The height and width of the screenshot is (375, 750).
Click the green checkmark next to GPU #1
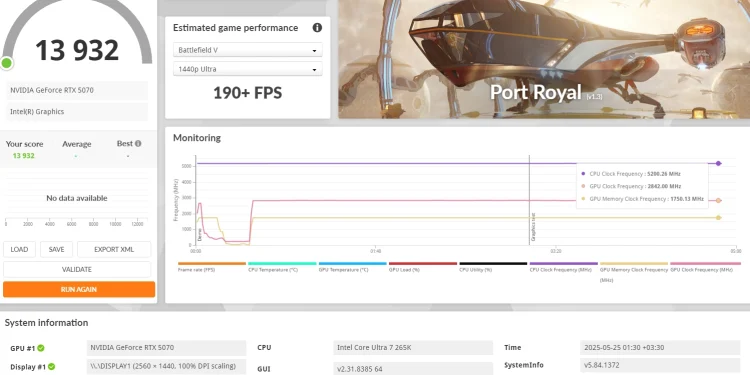[x=41, y=348]
